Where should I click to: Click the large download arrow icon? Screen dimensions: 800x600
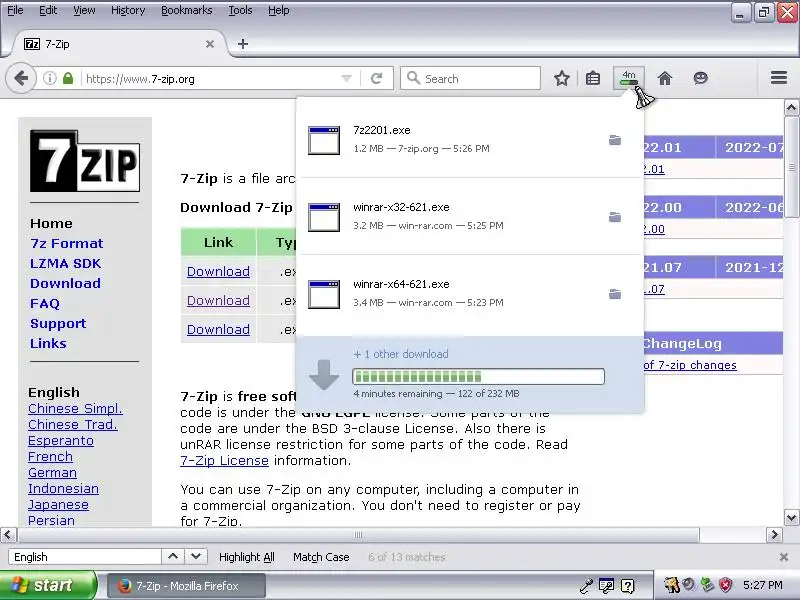coord(324,375)
